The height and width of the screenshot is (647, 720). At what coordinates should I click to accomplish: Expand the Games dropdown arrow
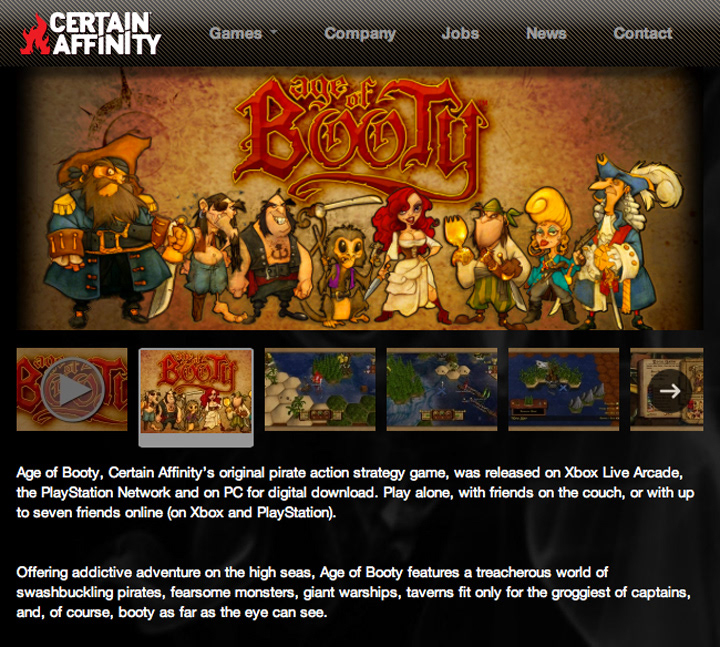click(x=274, y=32)
